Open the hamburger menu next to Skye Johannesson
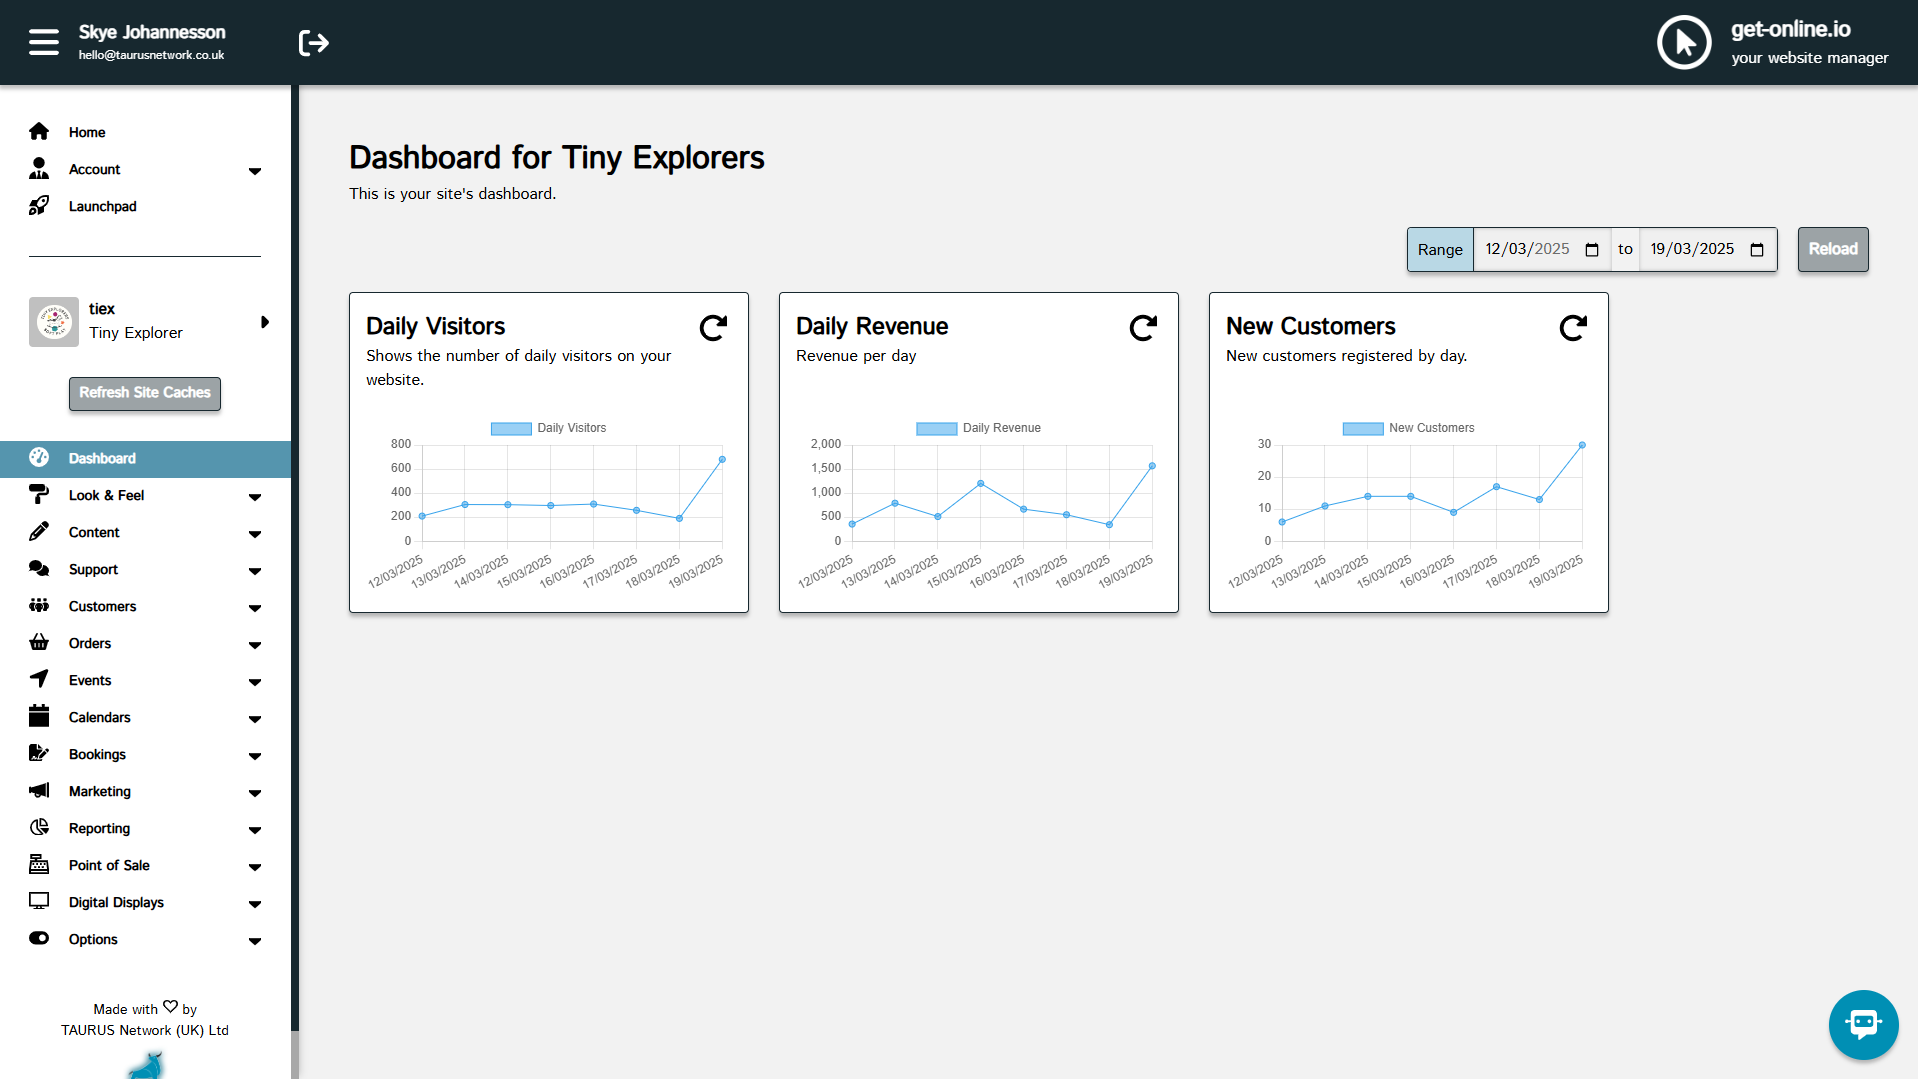Viewport: 1918px width, 1079px height. (43, 42)
